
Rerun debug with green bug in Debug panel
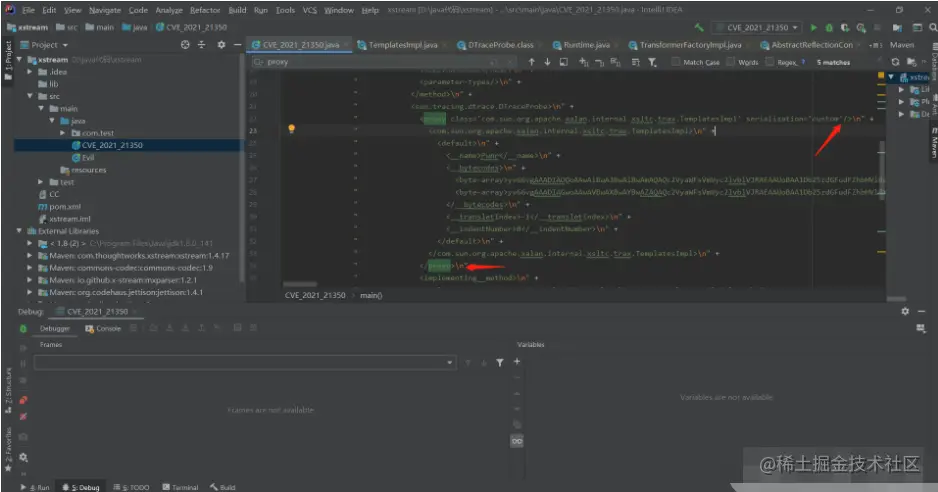coord(23,329)
